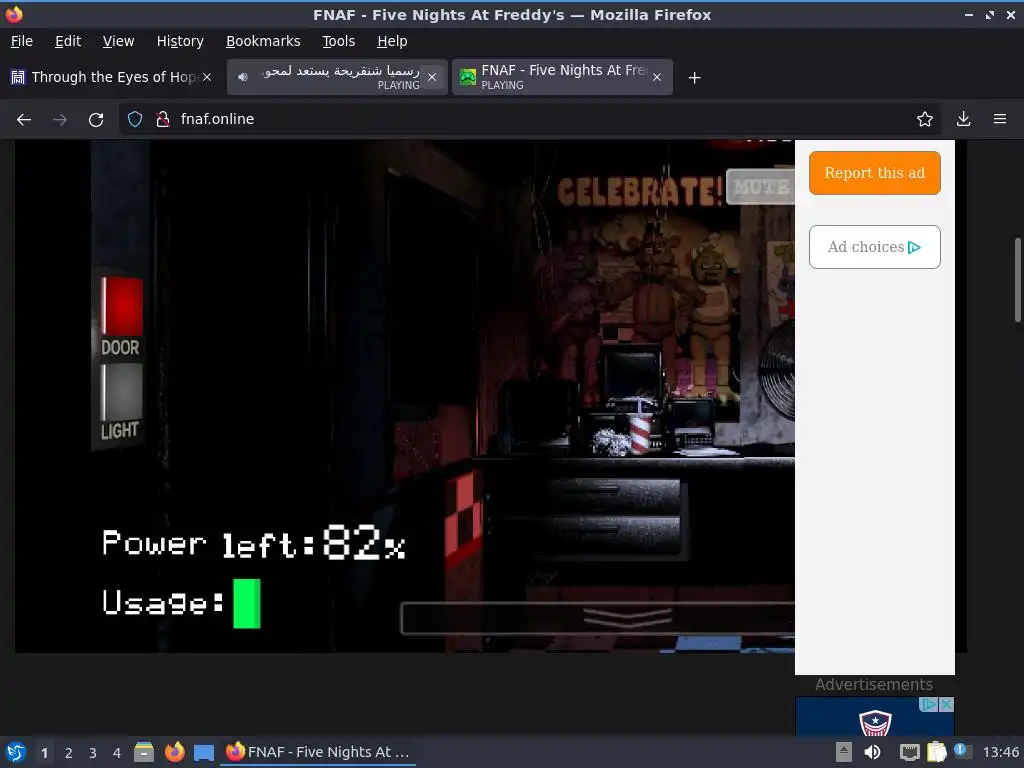Viewport: 1024px width, 768px height.
Task: Open network status tray icon
Action: point(909,752)
